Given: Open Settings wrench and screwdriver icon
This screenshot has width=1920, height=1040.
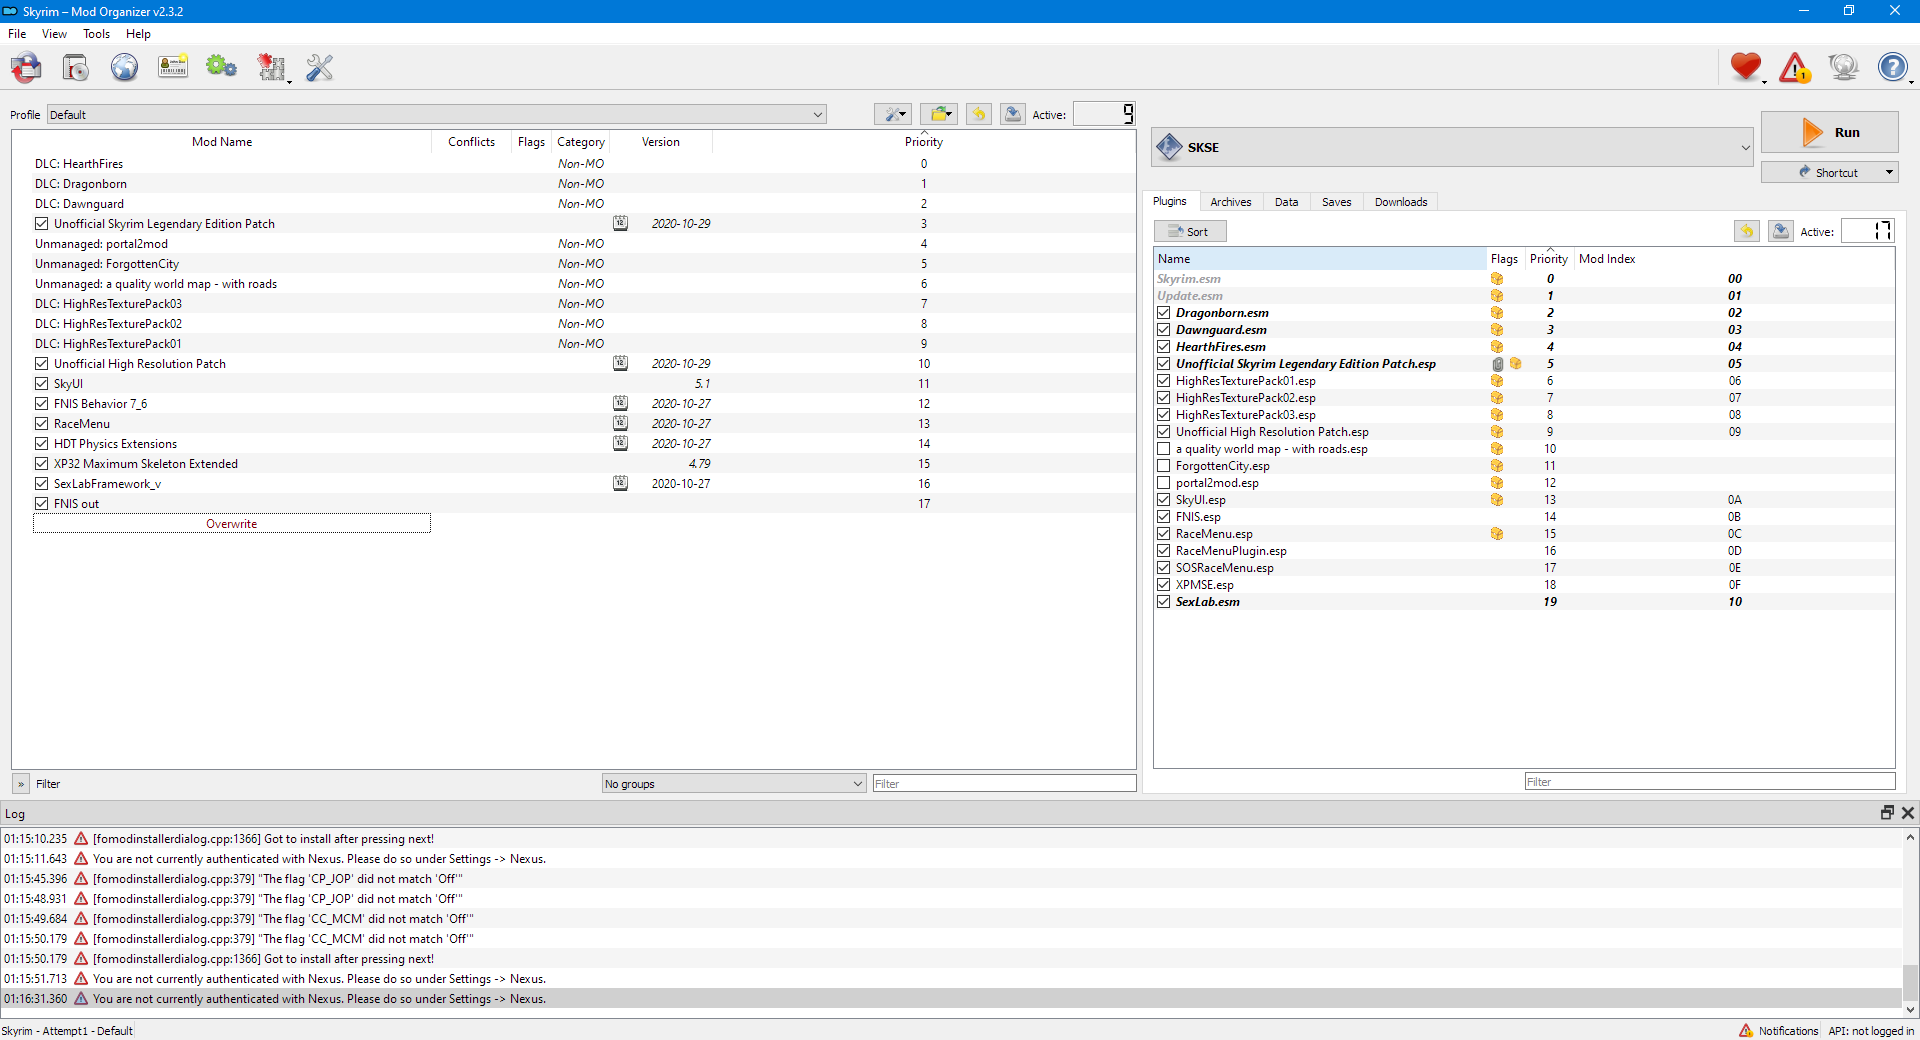Looking at the screenshot, I should [x=320, y=68].
